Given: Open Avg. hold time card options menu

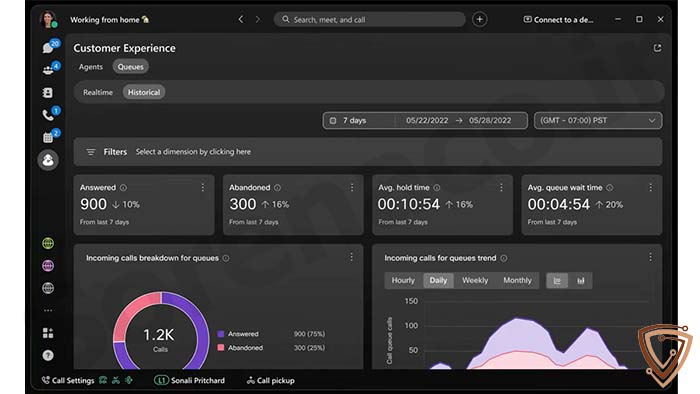Looking at the screenshot, I should click(x=501, y=187).
